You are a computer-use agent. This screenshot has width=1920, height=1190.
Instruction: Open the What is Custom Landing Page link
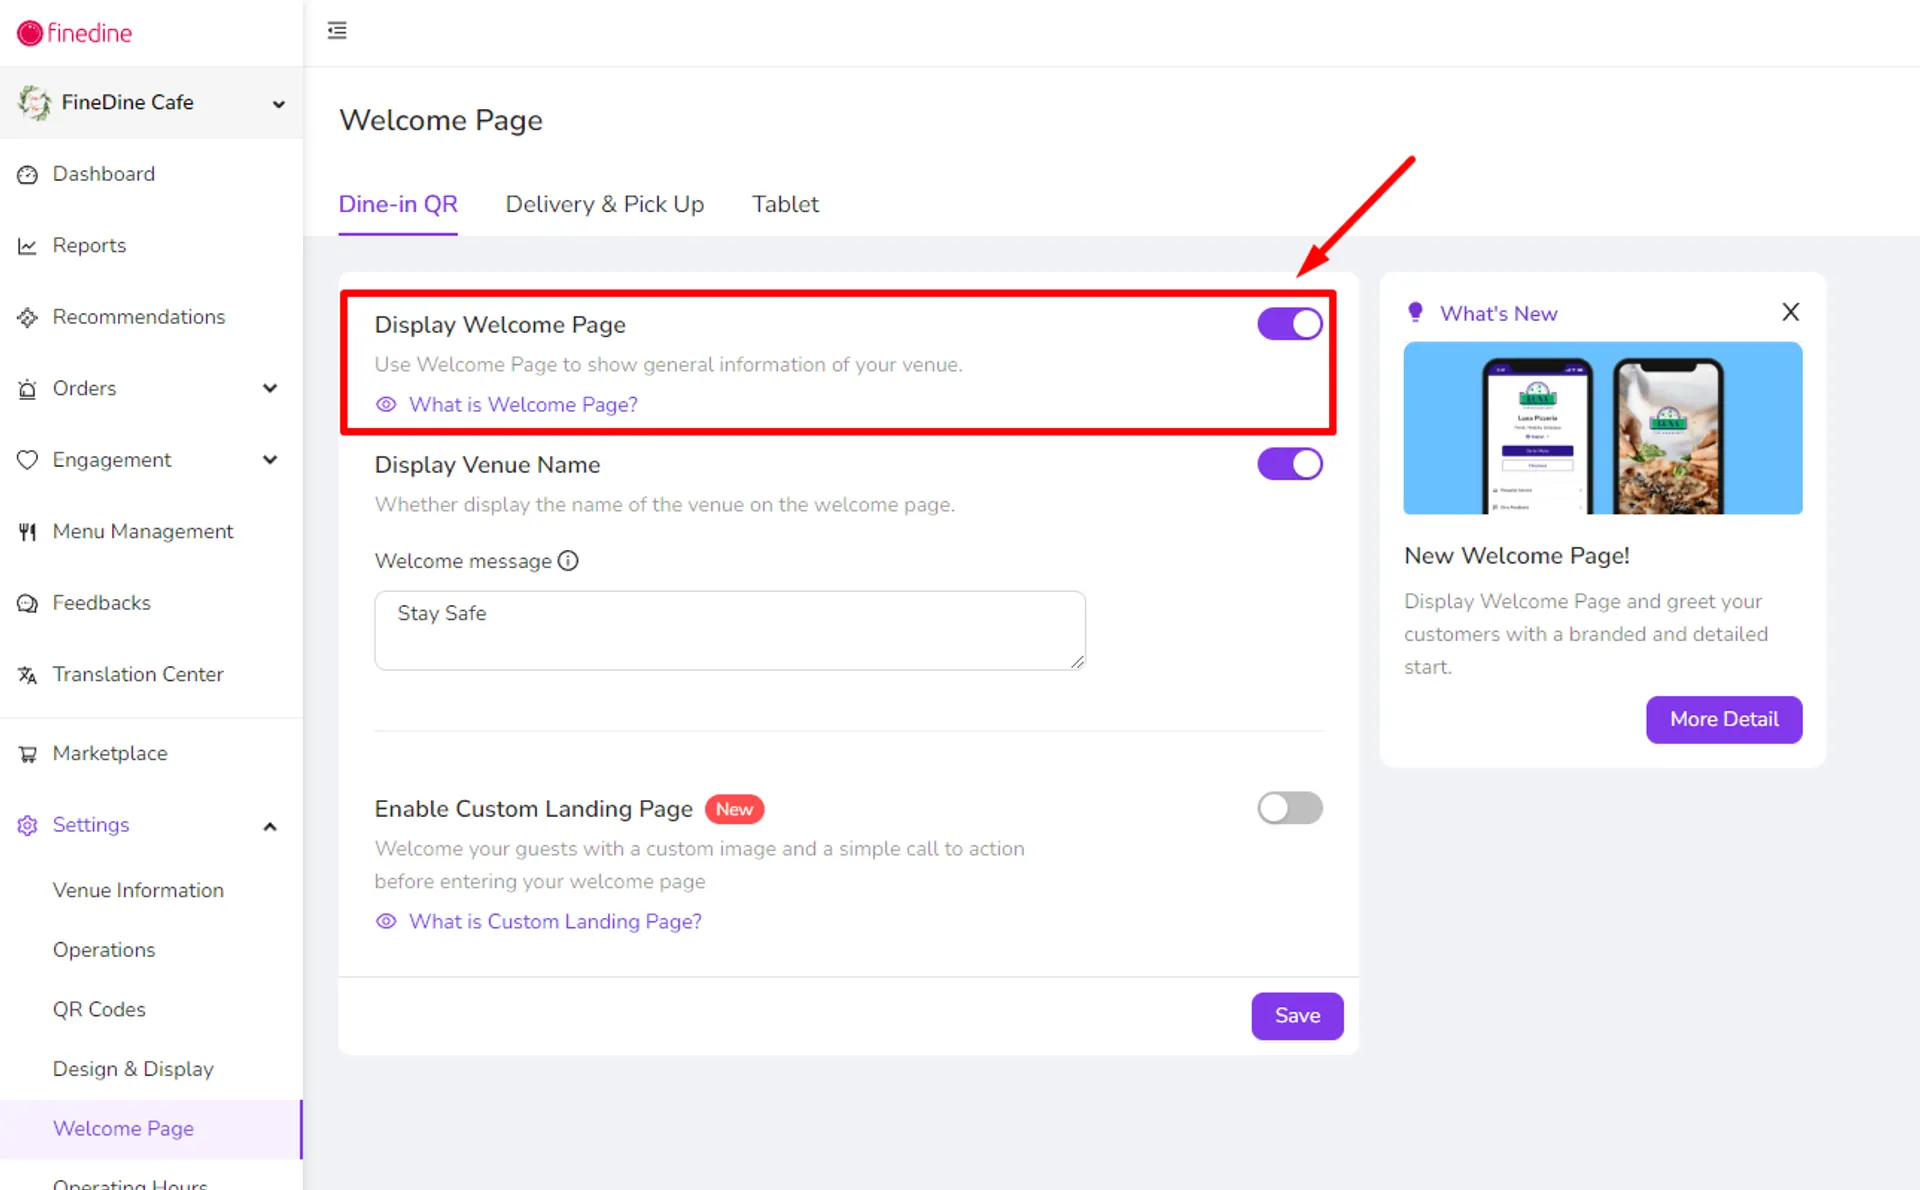point(555,921)
